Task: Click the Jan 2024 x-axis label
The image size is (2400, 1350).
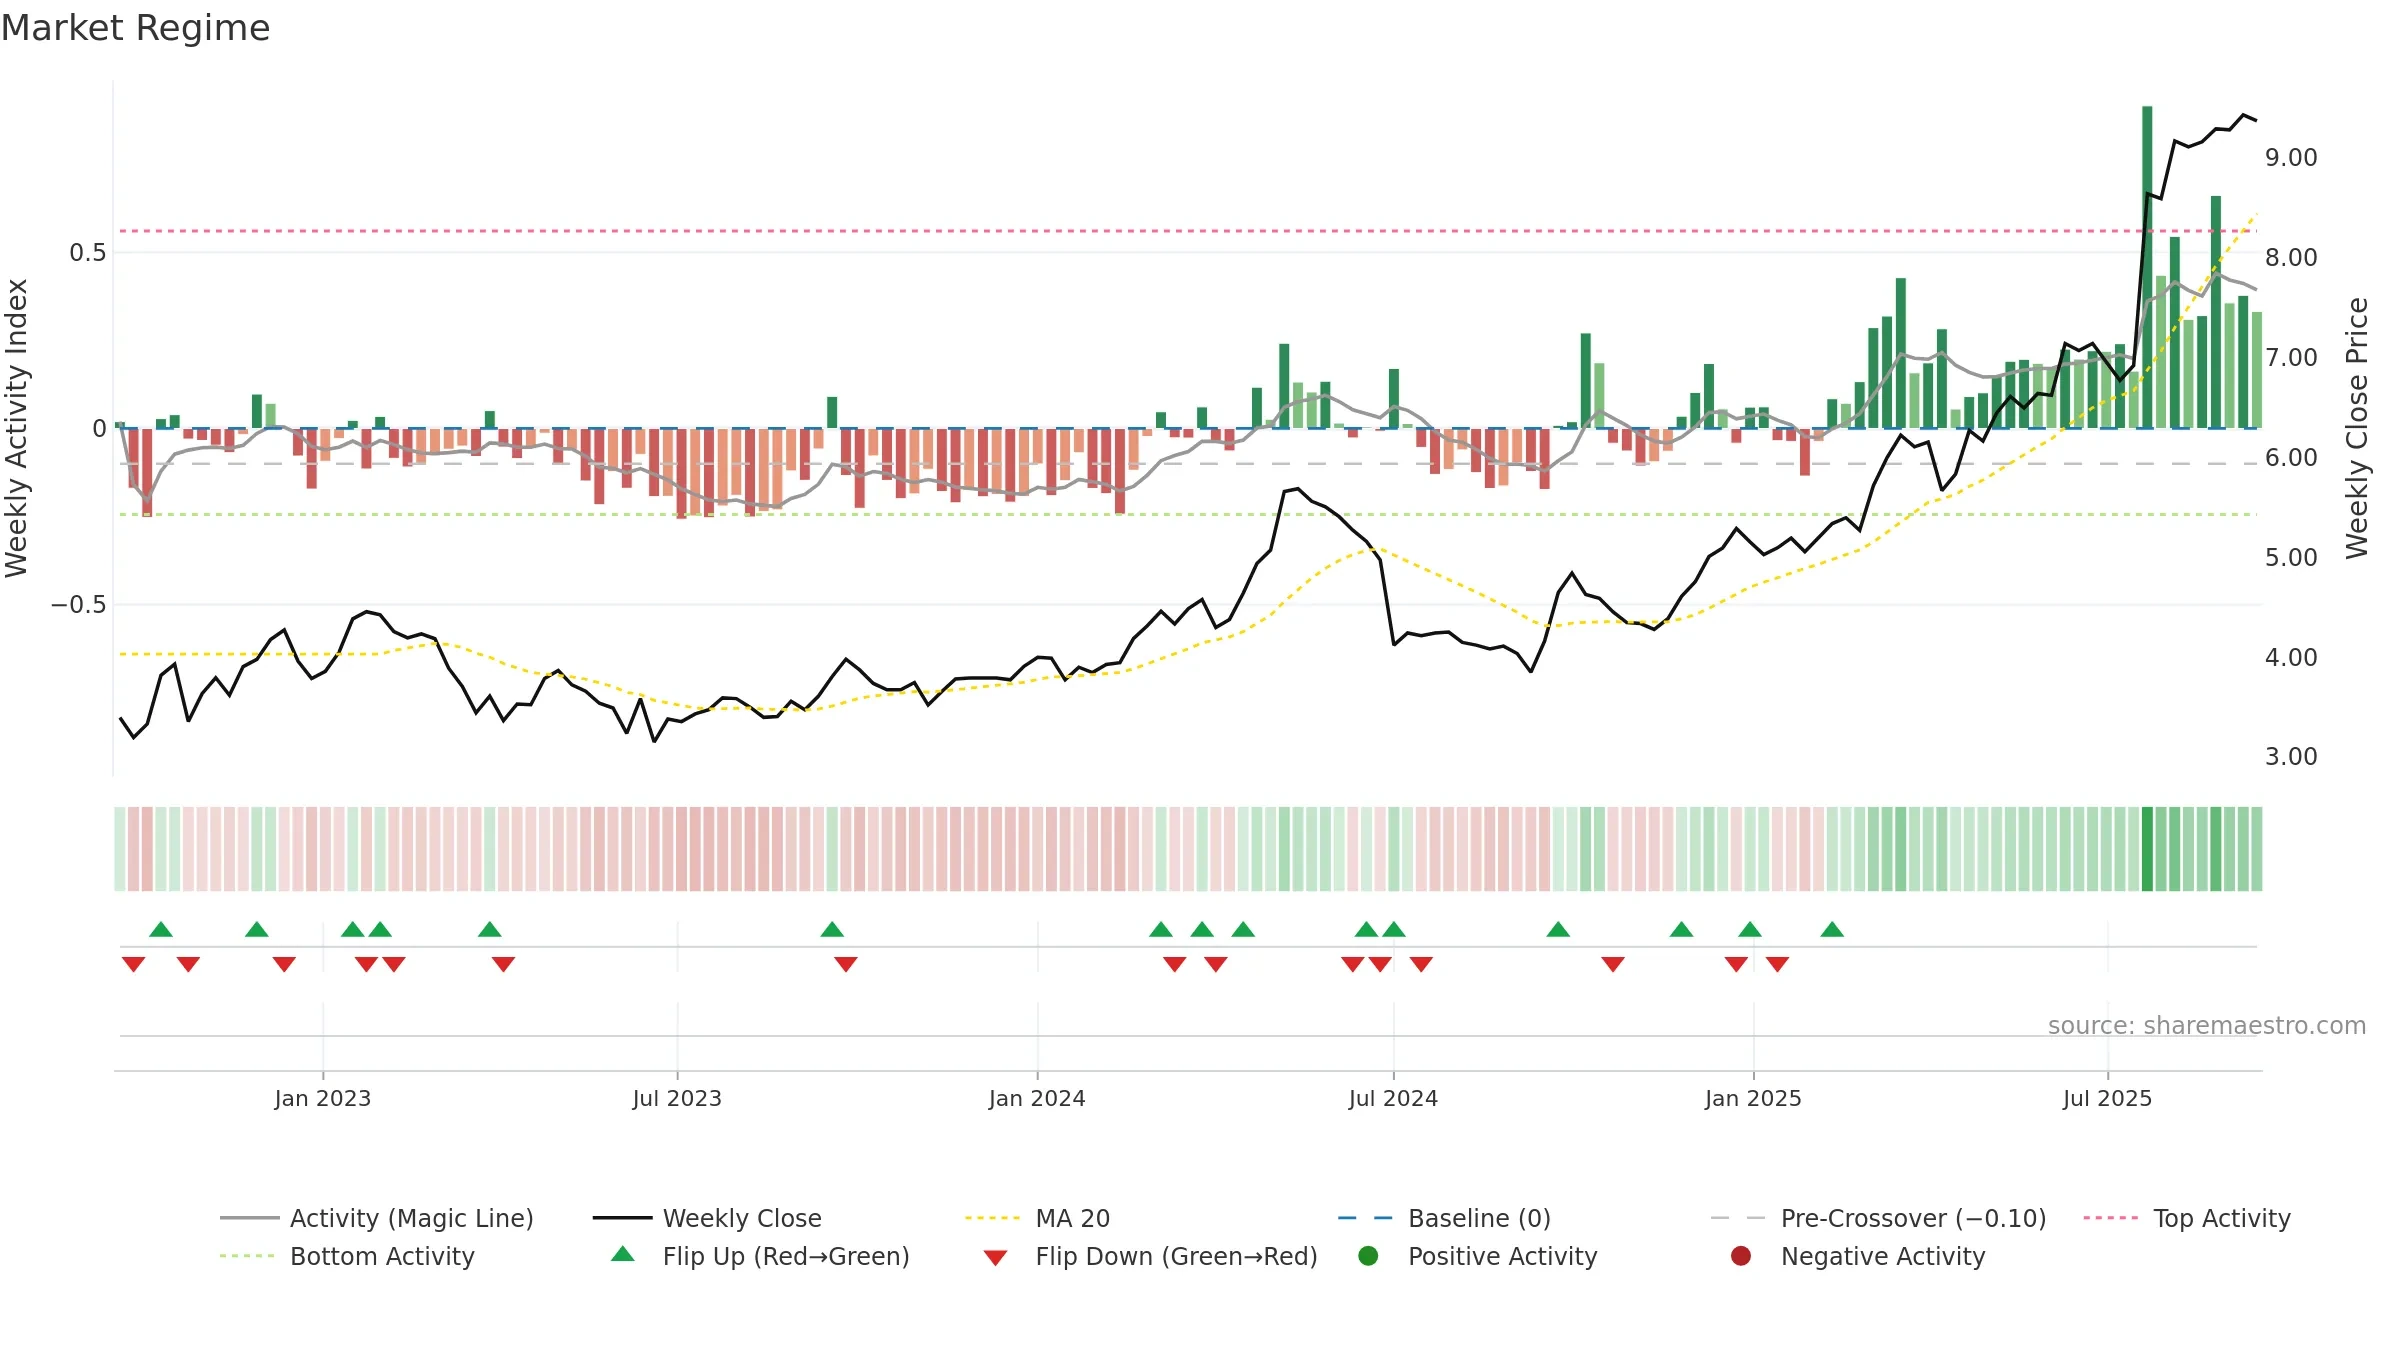Action: (1037, 1098)
